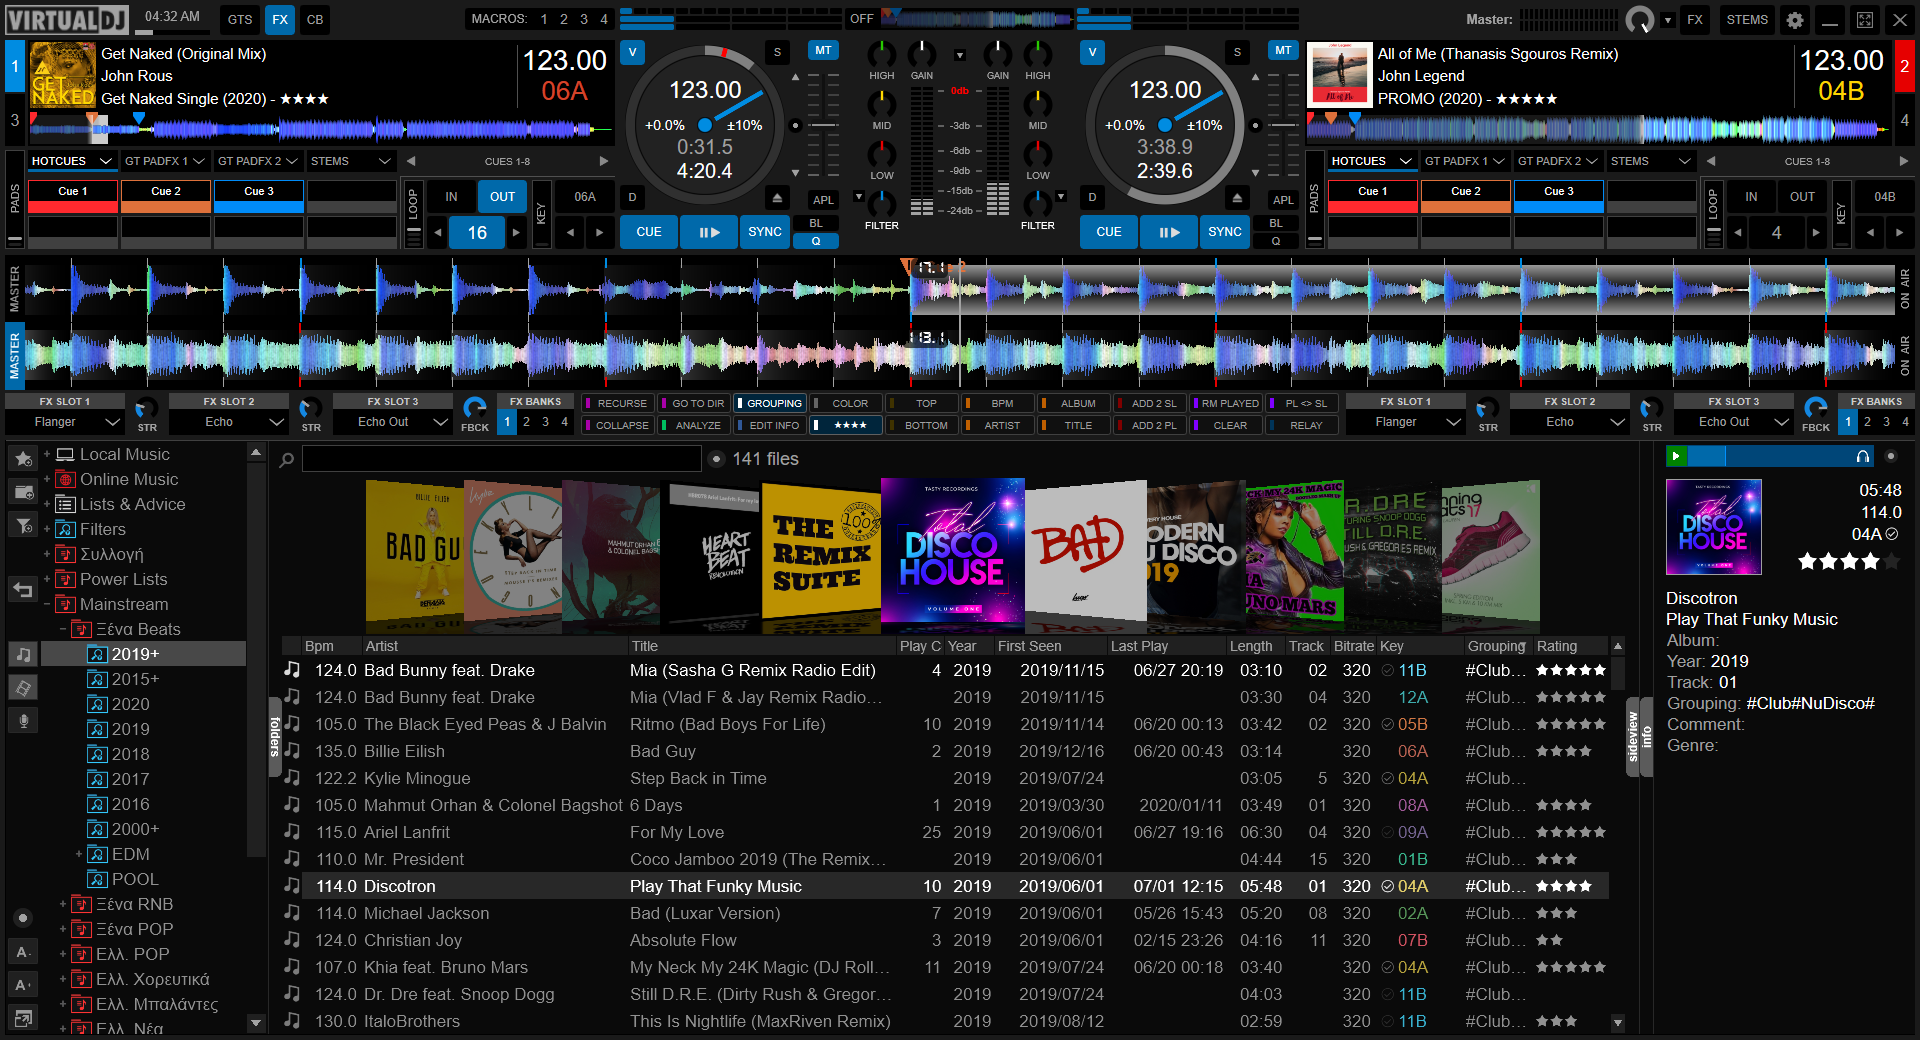
Task: Click the search magnifier icon
Action: [287, 460]
